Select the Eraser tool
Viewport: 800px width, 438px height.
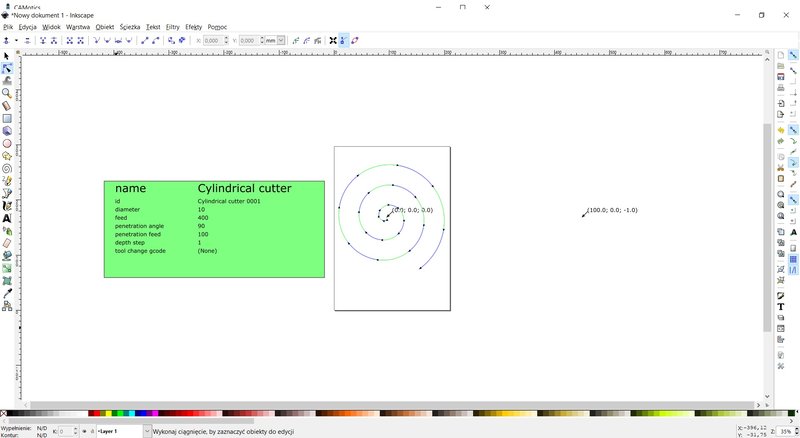click(x=7, y=243)
